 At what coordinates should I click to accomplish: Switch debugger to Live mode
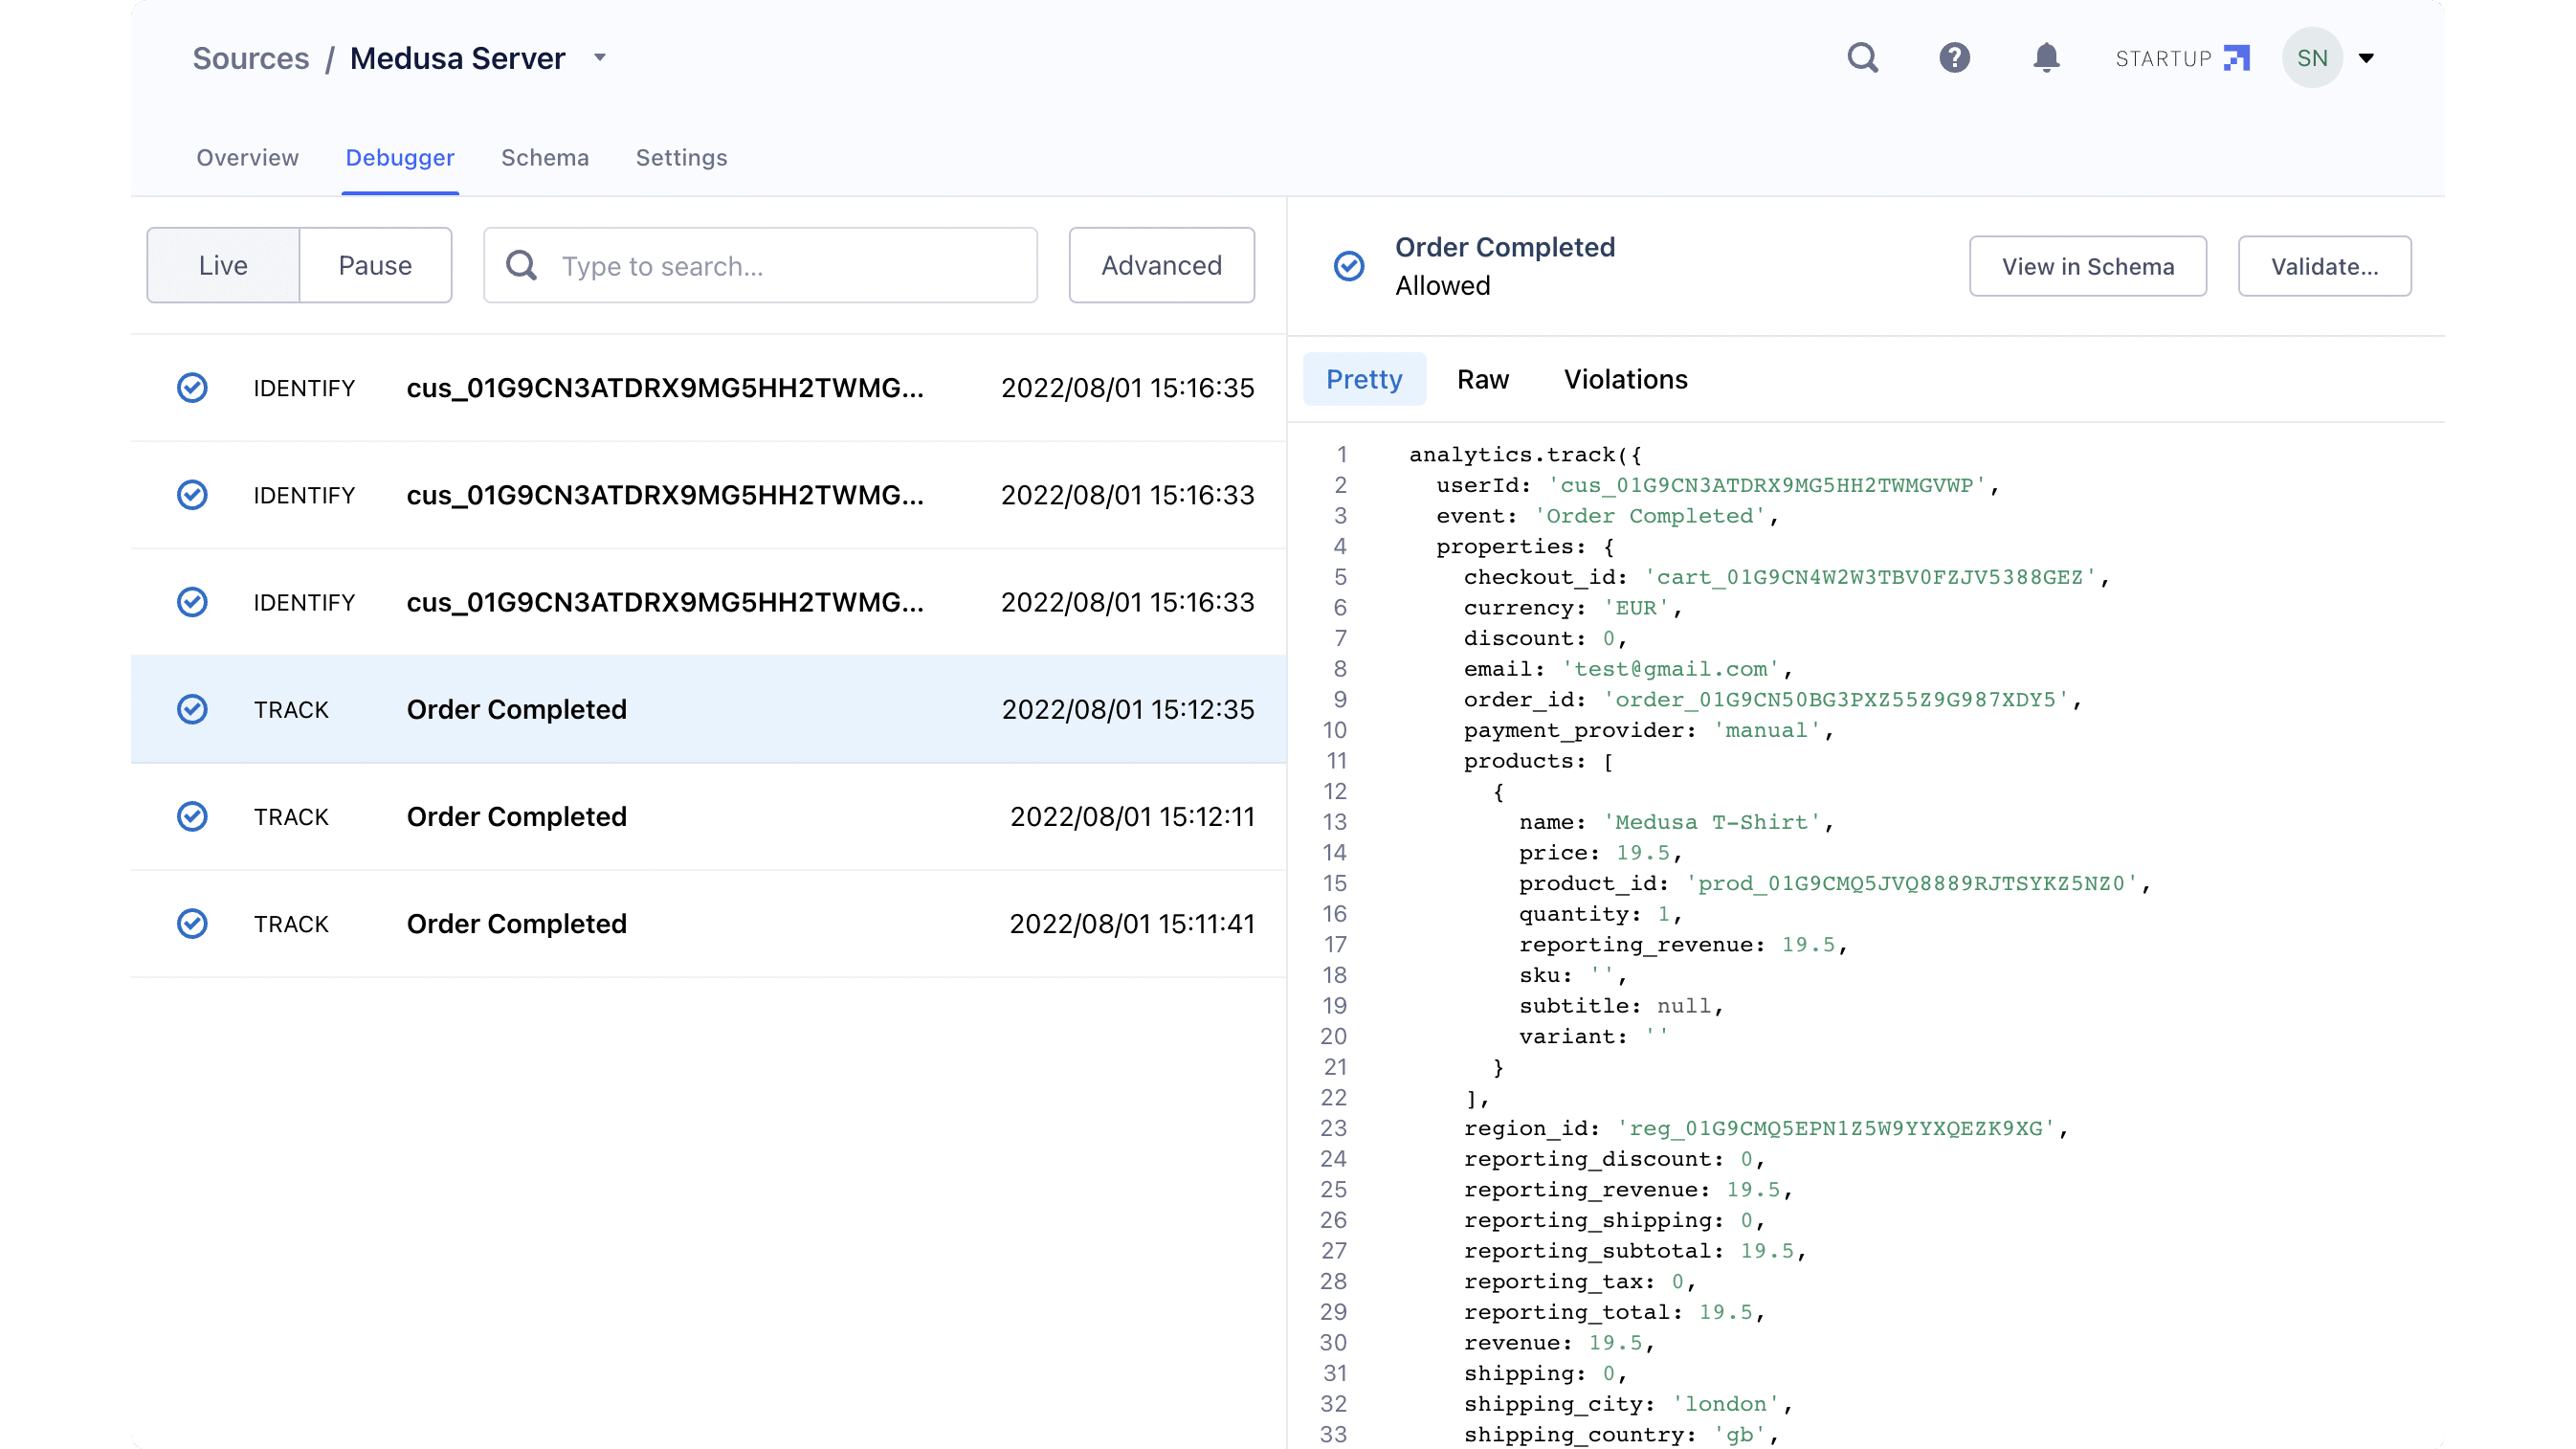coord(223,266)
